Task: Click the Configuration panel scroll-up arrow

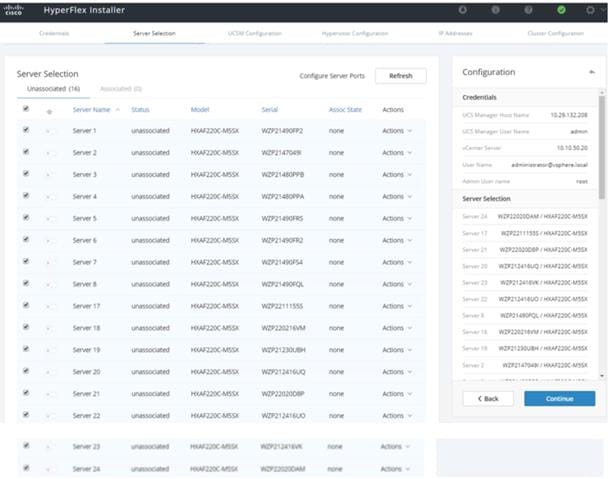Action: tap(602, 93)
